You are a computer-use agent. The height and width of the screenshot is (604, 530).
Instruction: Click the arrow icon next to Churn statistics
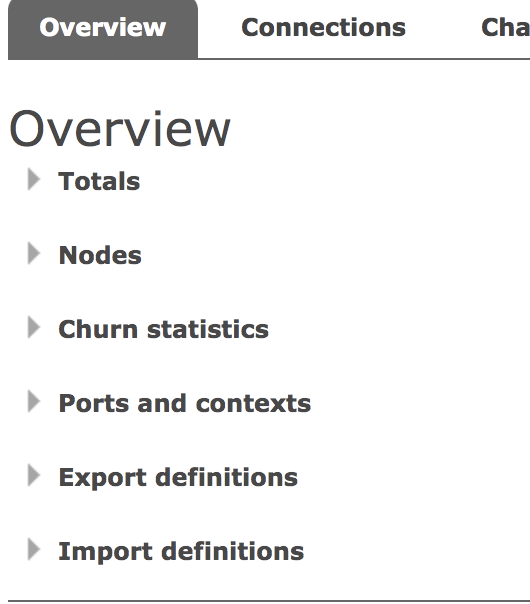[34, 327]
